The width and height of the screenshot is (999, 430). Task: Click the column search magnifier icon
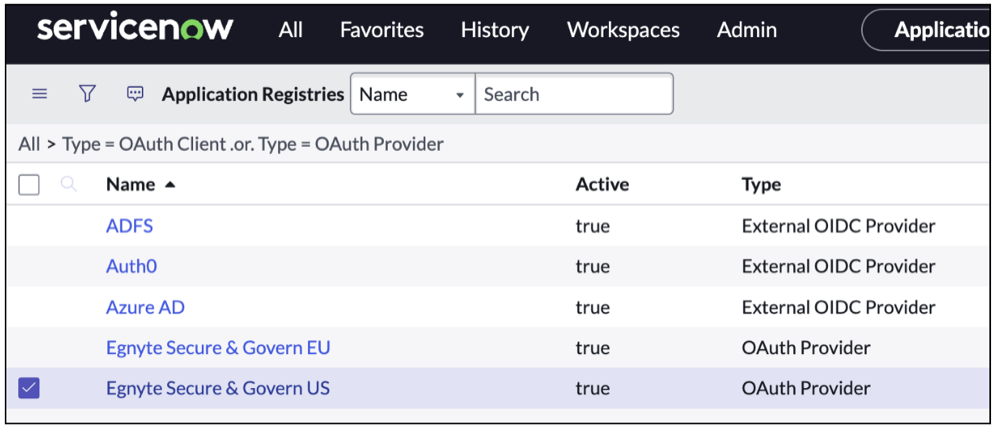tap(69, 185)
